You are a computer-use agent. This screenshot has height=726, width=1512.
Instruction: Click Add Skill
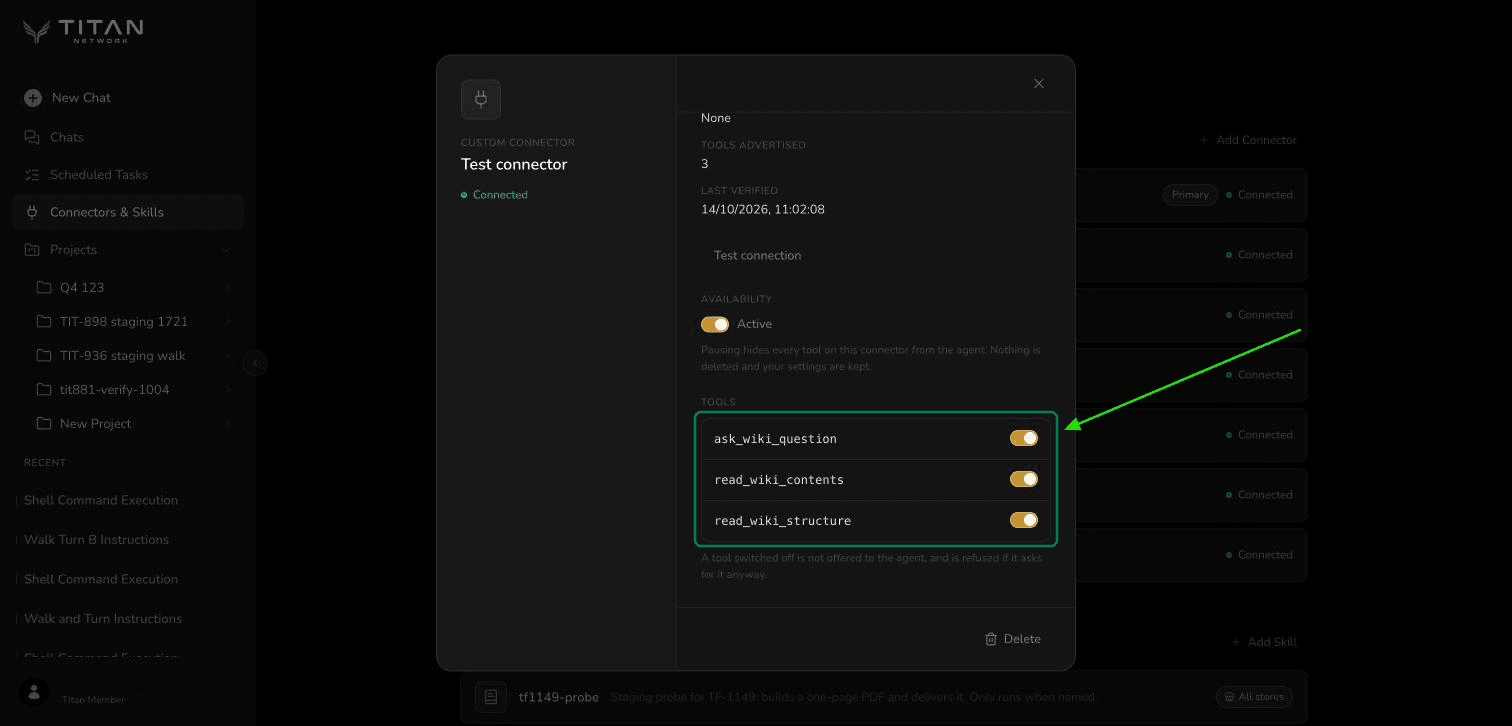click(1264, 642)
